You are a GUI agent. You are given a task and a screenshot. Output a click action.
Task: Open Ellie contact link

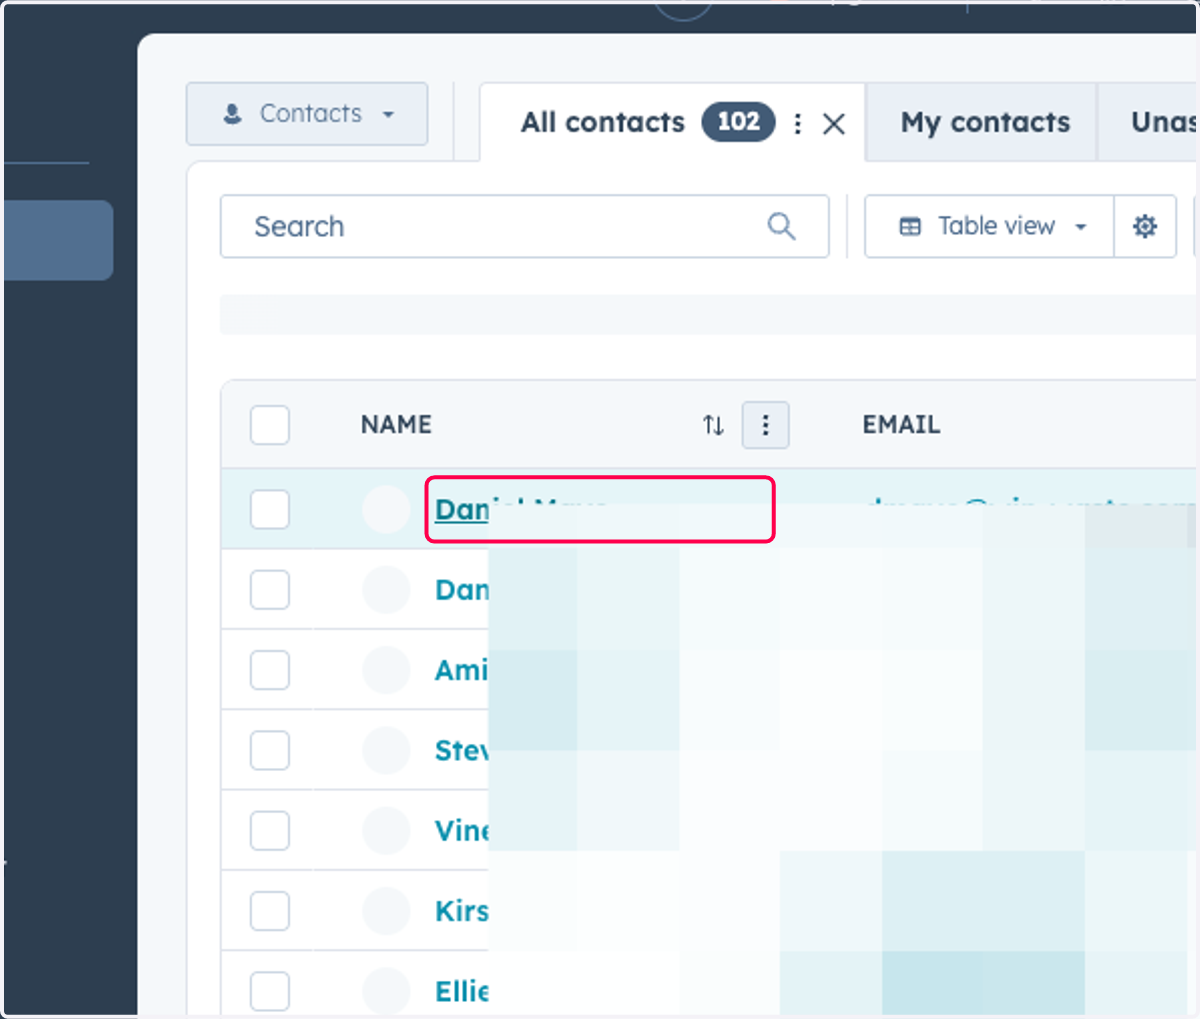pos(462,991)
